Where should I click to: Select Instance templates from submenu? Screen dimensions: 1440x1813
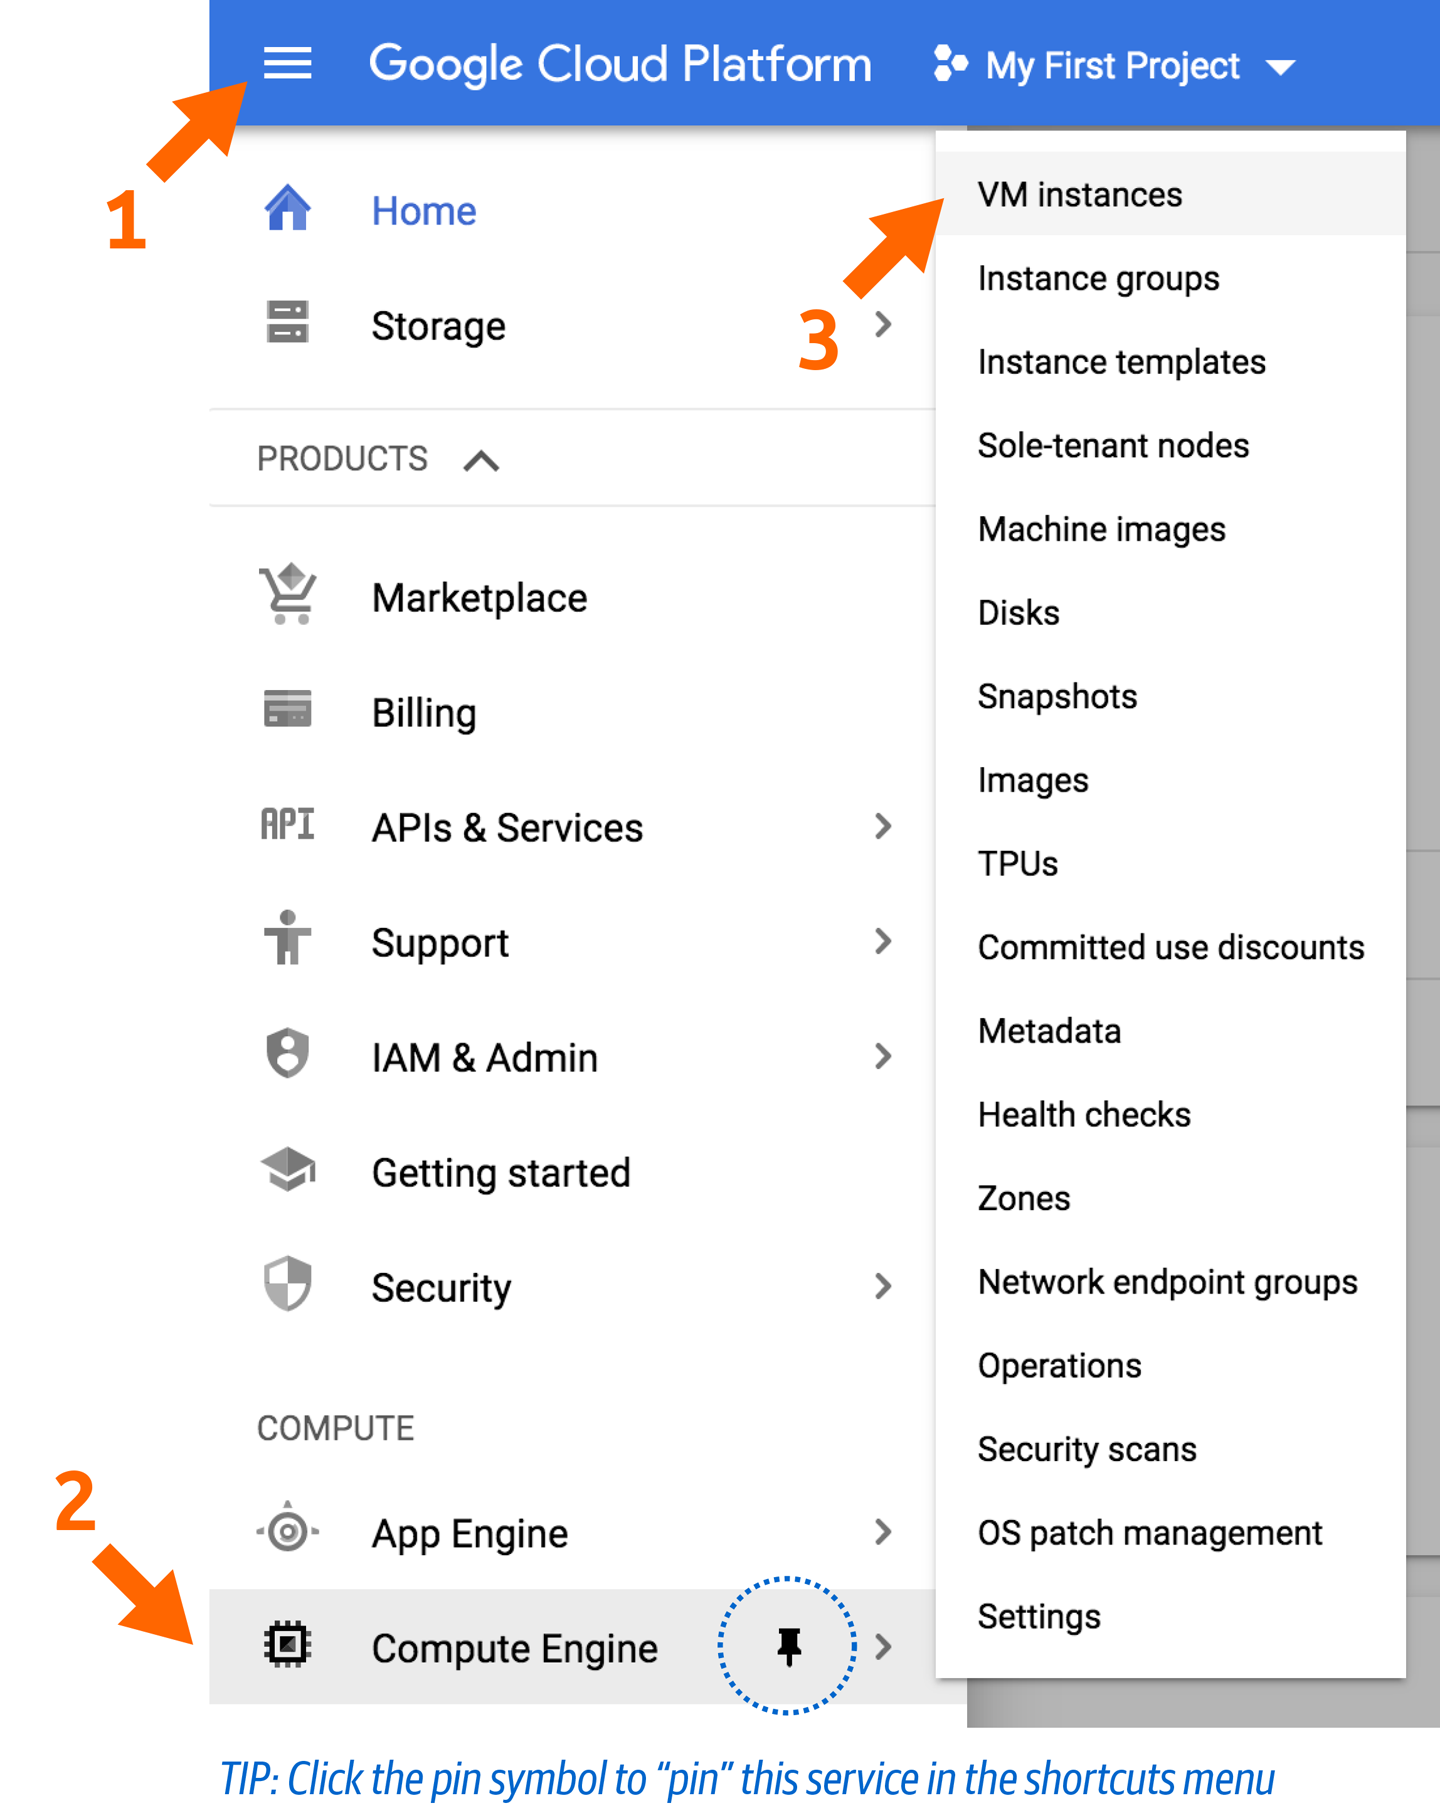pyautogui.click(x=1171, y=362)
